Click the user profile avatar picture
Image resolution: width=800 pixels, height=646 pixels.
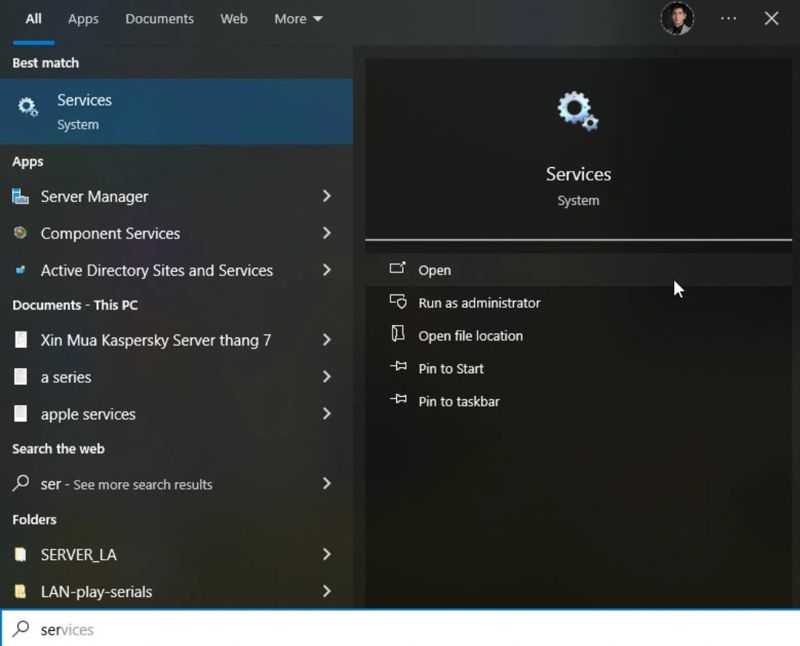(x=677, y=19)
